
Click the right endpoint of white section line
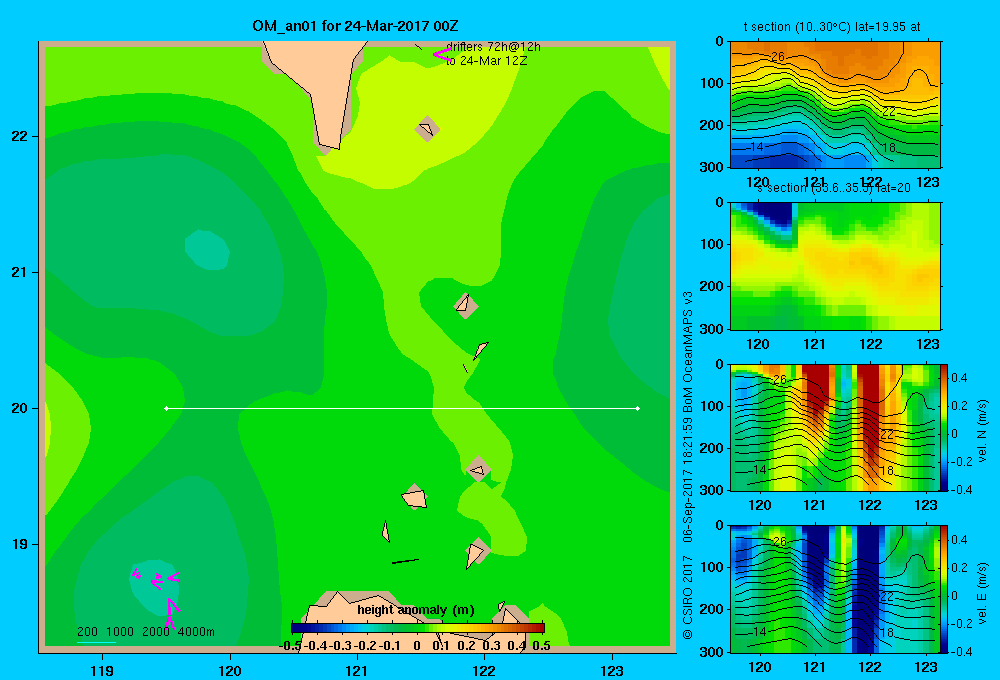638,408
